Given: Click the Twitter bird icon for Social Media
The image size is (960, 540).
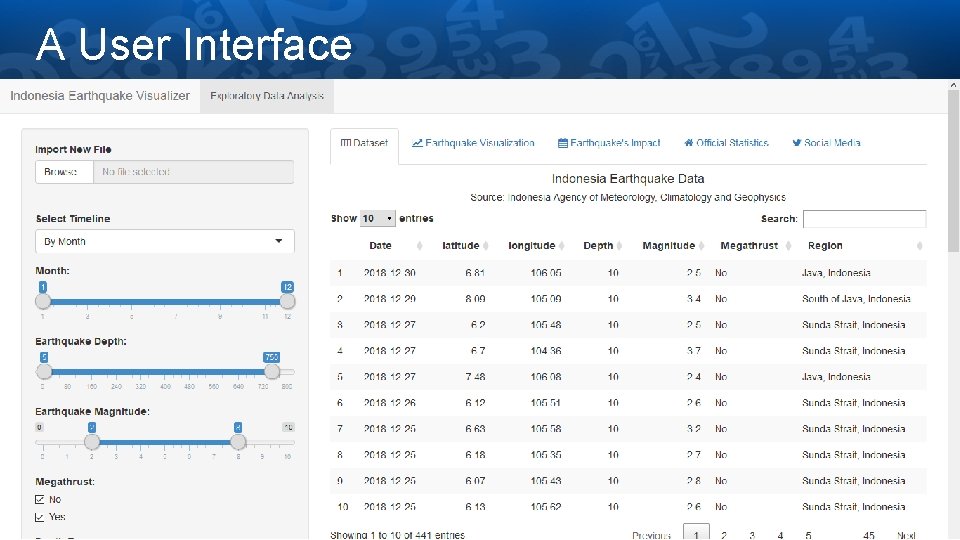Looking at the screenshot, I should [797, 143].
